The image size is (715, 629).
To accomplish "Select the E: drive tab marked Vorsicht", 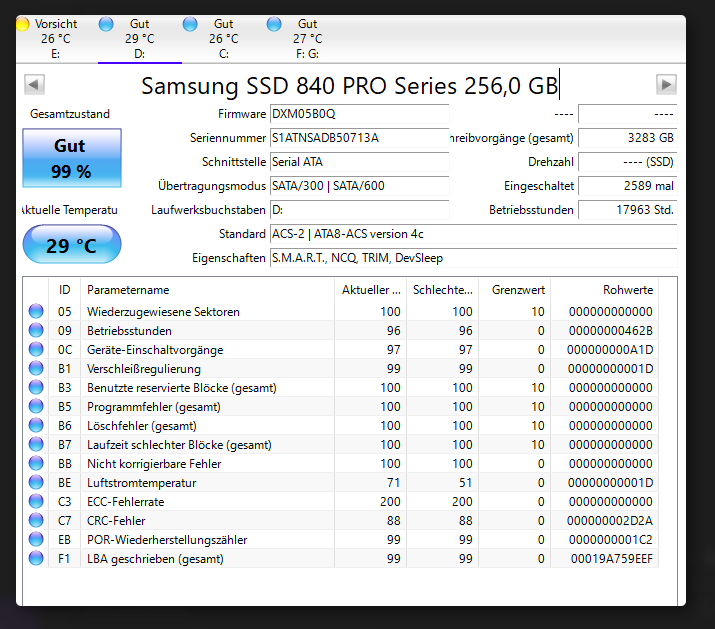I will click(57, 39).
